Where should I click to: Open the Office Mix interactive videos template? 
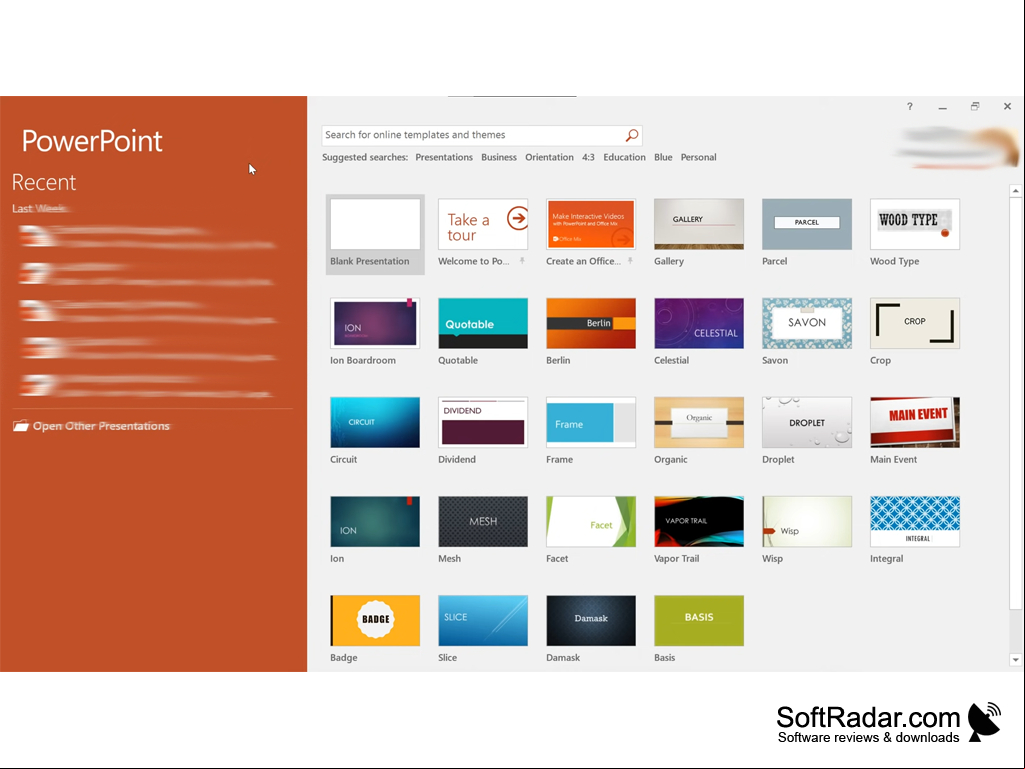(x=591, y=224)
